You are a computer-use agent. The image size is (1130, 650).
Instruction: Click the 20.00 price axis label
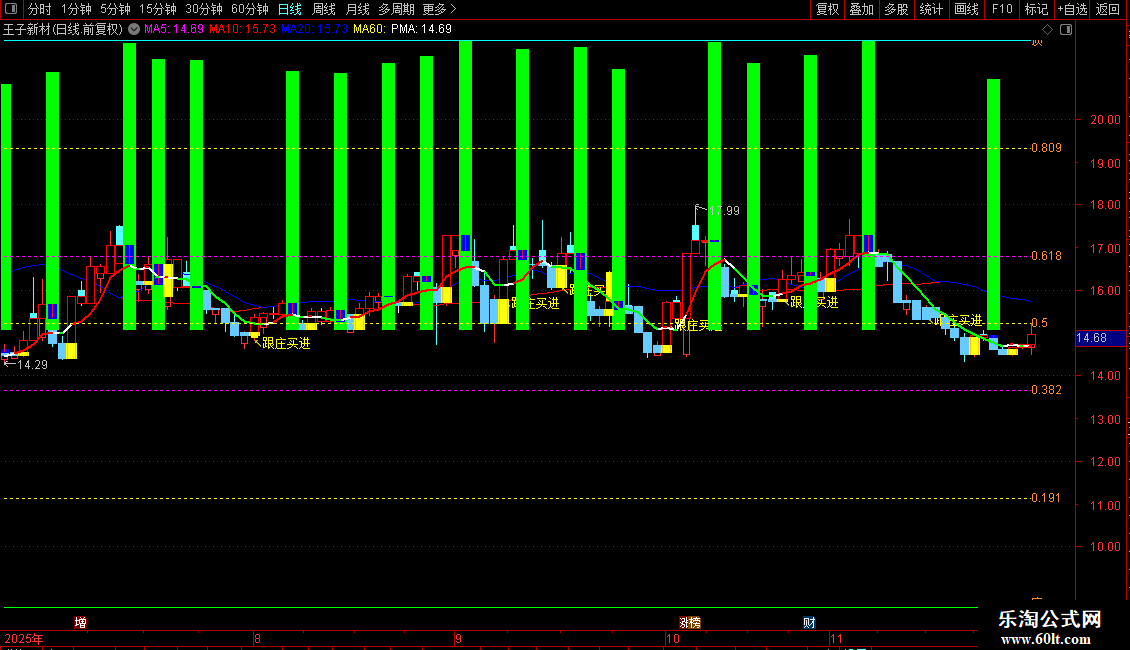(x=1105, y=120)
